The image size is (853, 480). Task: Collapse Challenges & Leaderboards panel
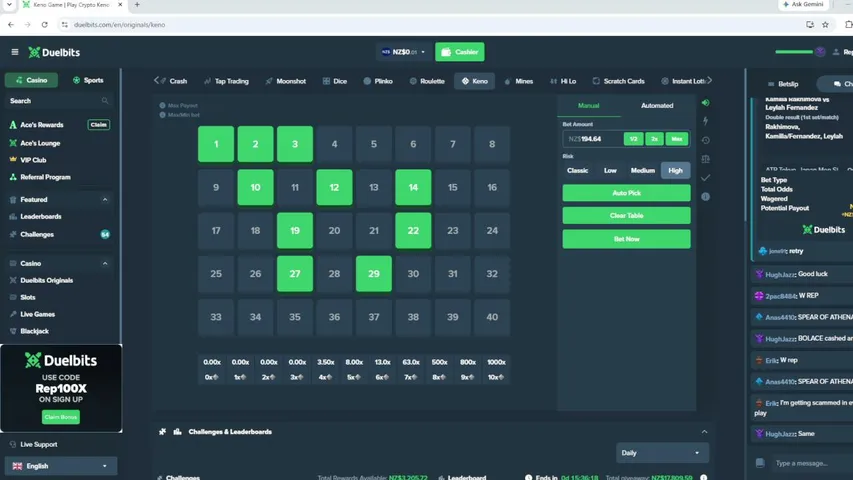704,432
